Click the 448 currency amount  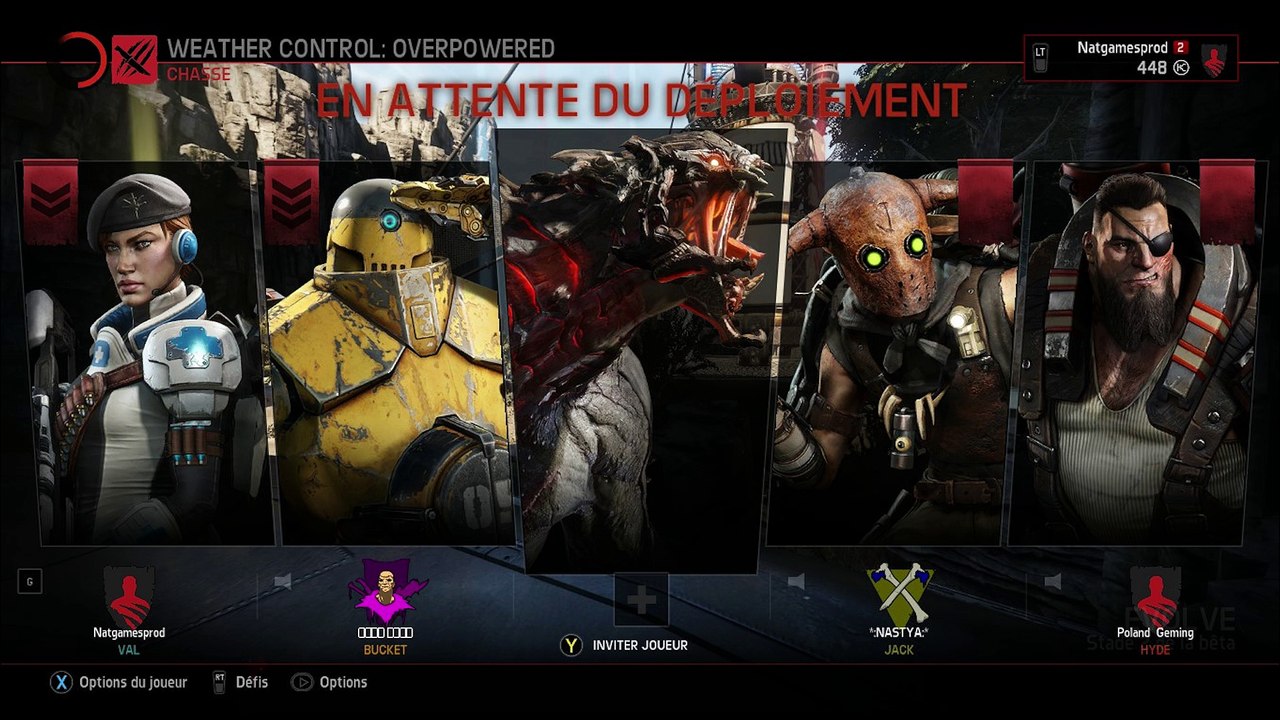1152,67
